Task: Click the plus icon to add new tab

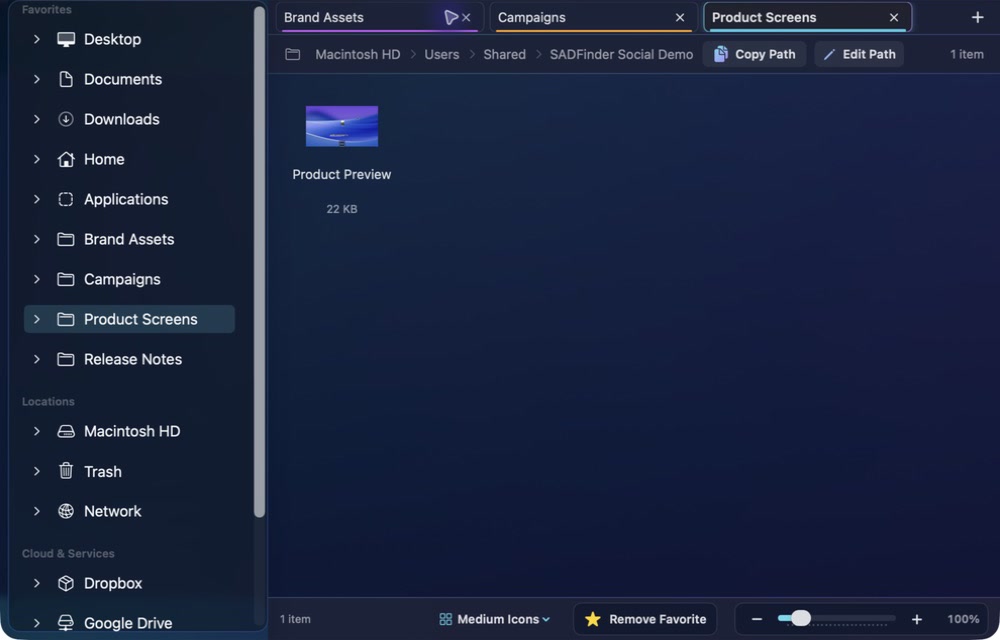Action: (x=977, y=17)
